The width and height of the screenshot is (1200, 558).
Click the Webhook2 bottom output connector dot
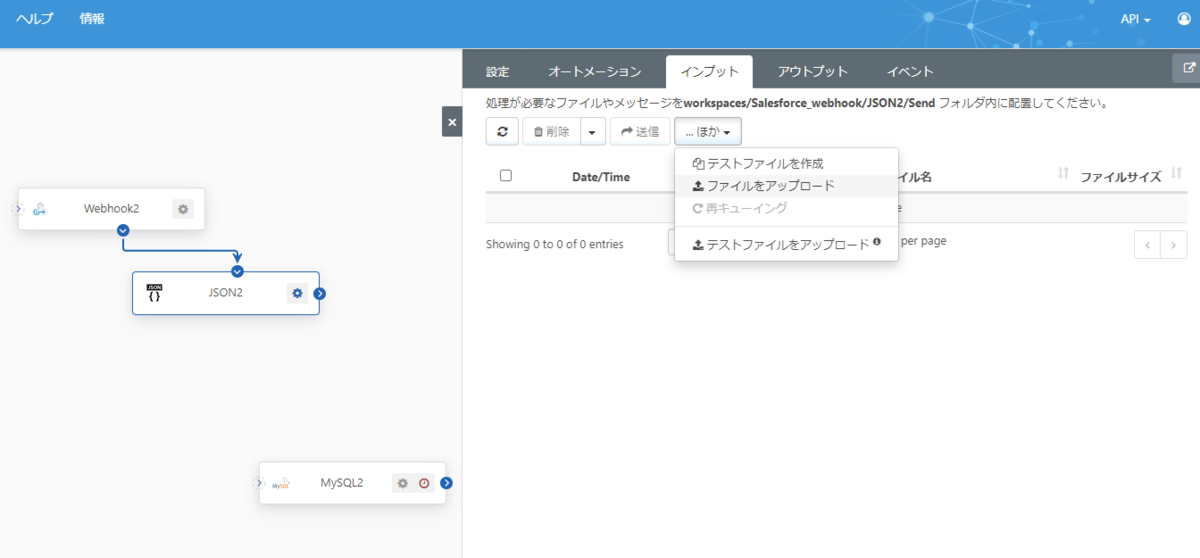click(123, 230)
